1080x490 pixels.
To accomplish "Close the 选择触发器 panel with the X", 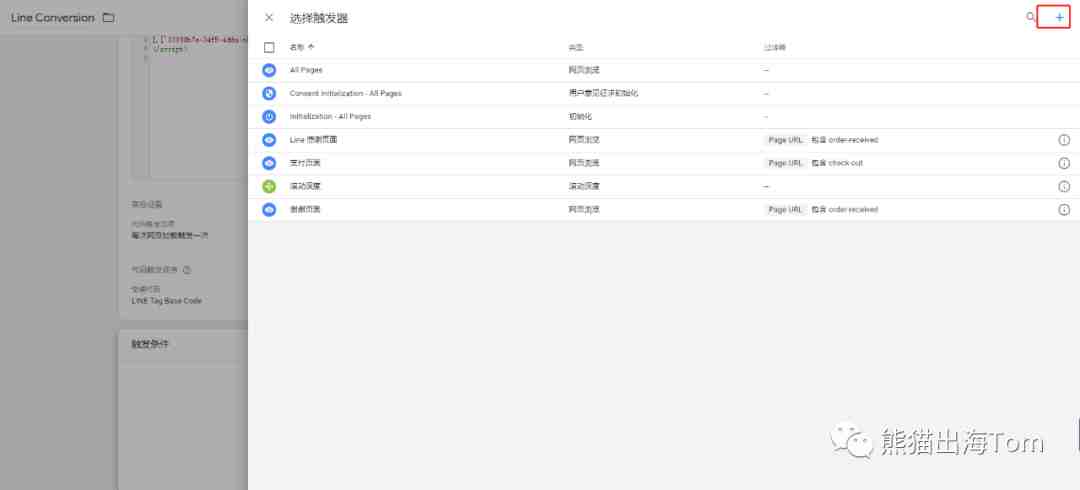I will pos(269,18).
